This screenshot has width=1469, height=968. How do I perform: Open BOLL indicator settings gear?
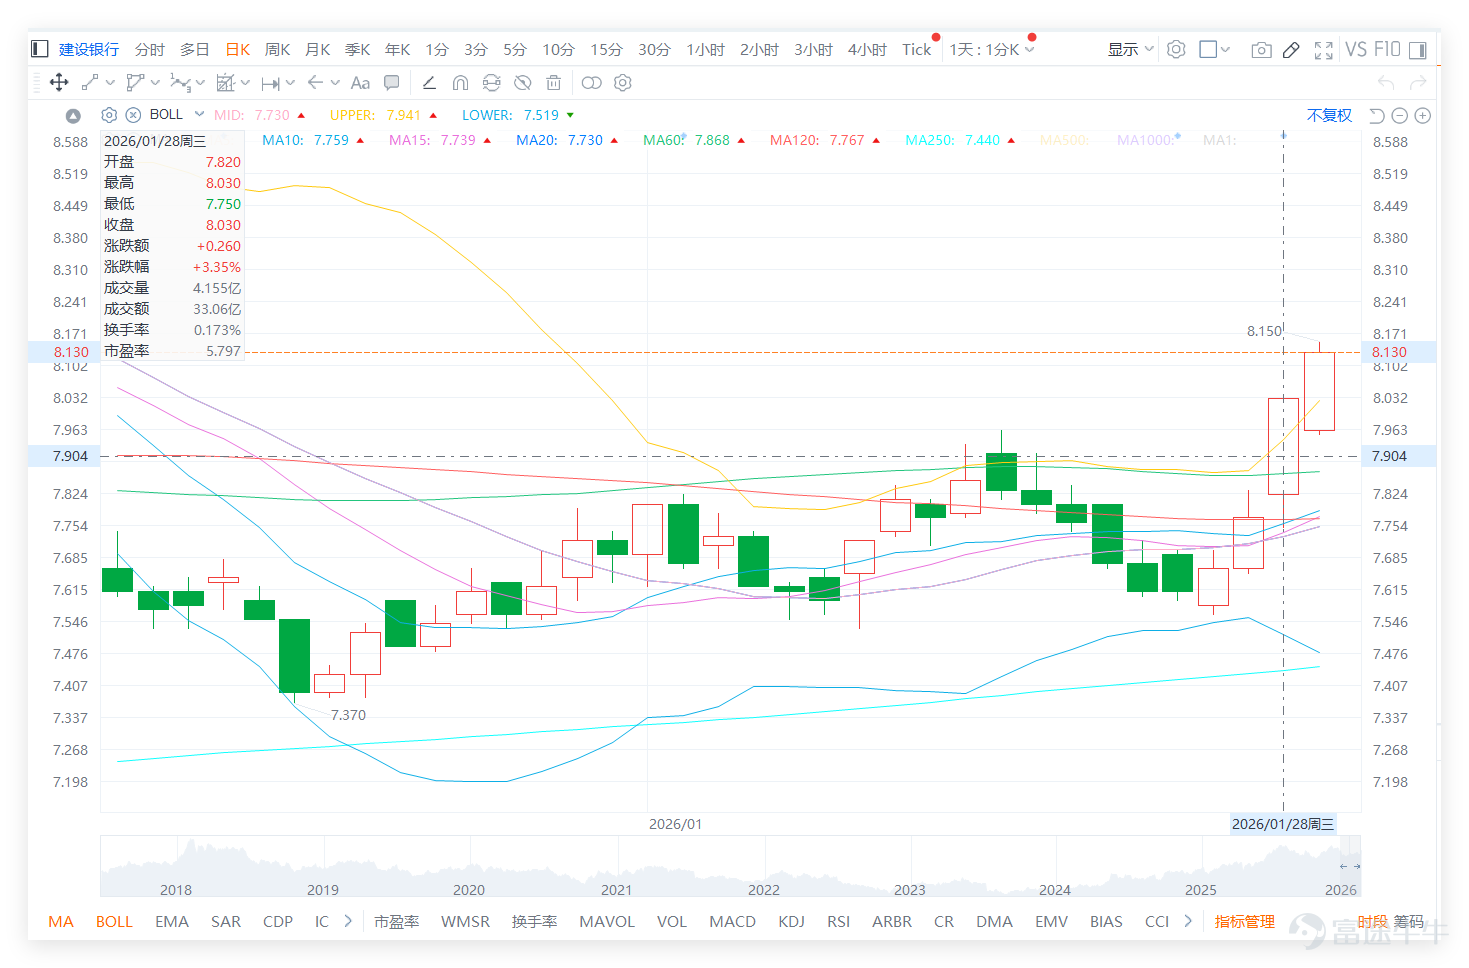(x=110, y=115)
